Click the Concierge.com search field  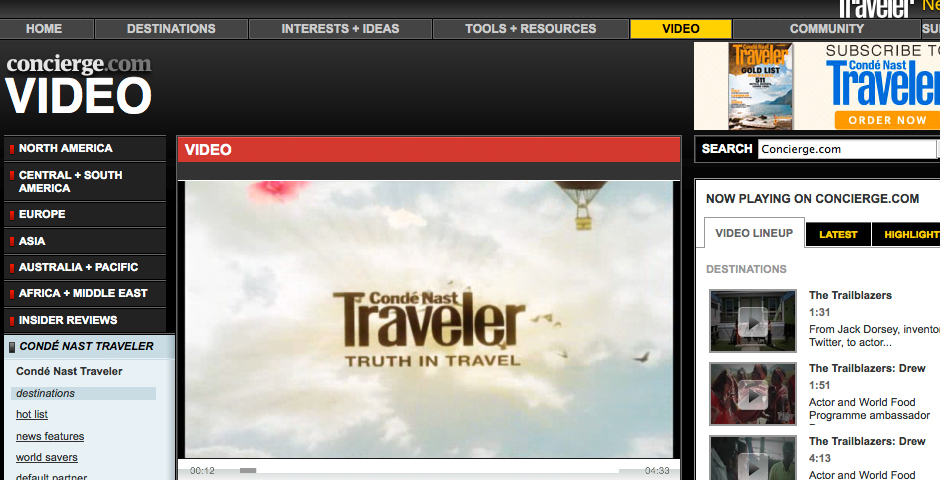(846, 149)
